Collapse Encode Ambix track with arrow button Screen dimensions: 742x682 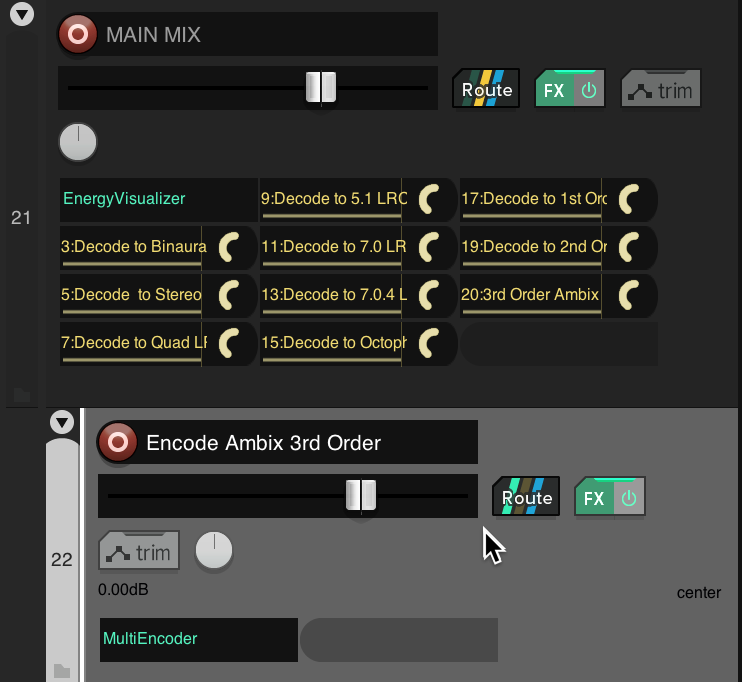point(62,422)
